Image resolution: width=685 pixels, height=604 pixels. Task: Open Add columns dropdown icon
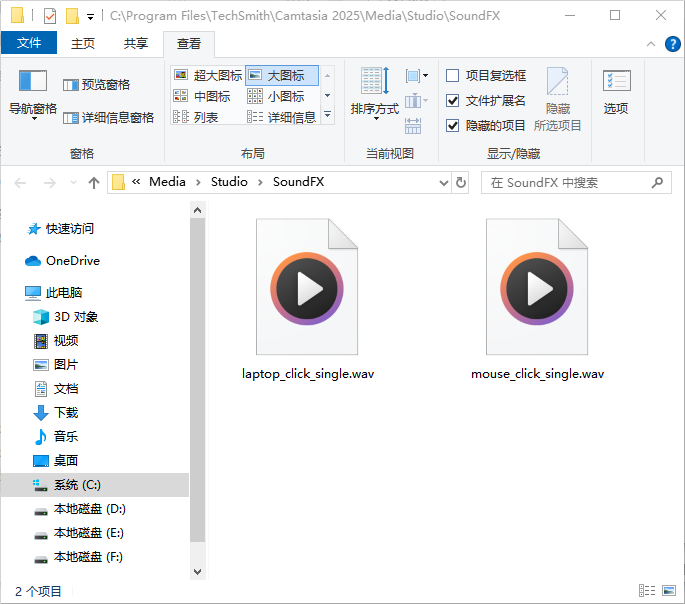[415, 101]
